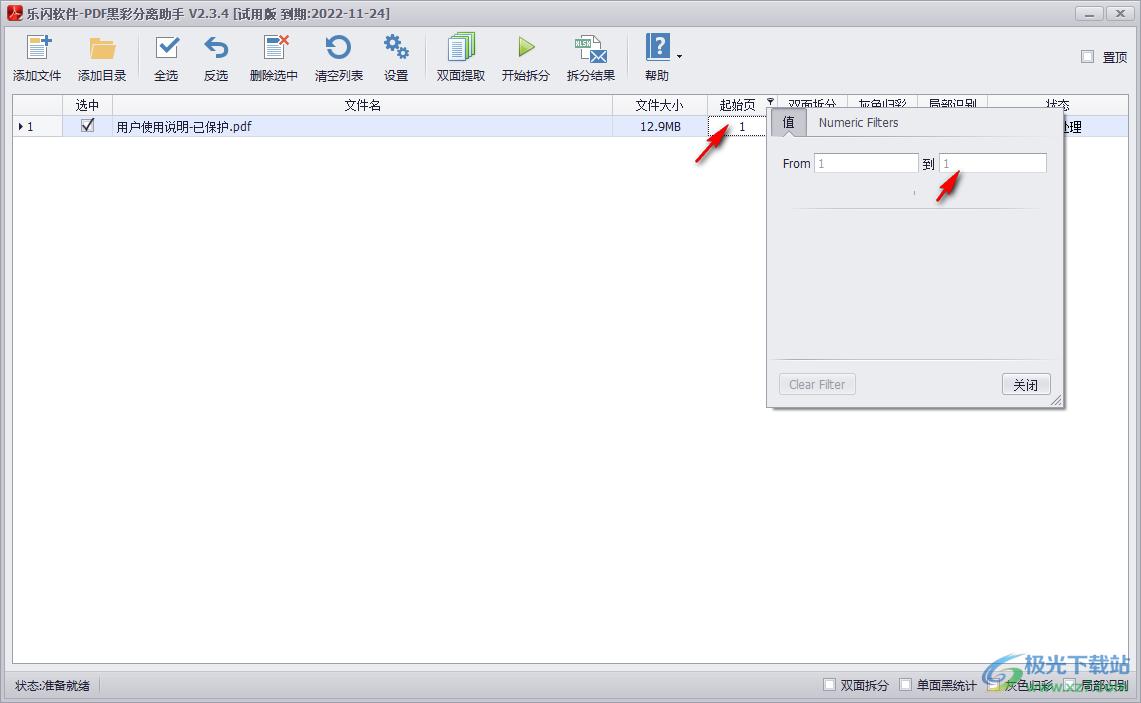Click the 全选 select-all icon
The width and height of the screenshot is (1141, 703).
point(166,48)
